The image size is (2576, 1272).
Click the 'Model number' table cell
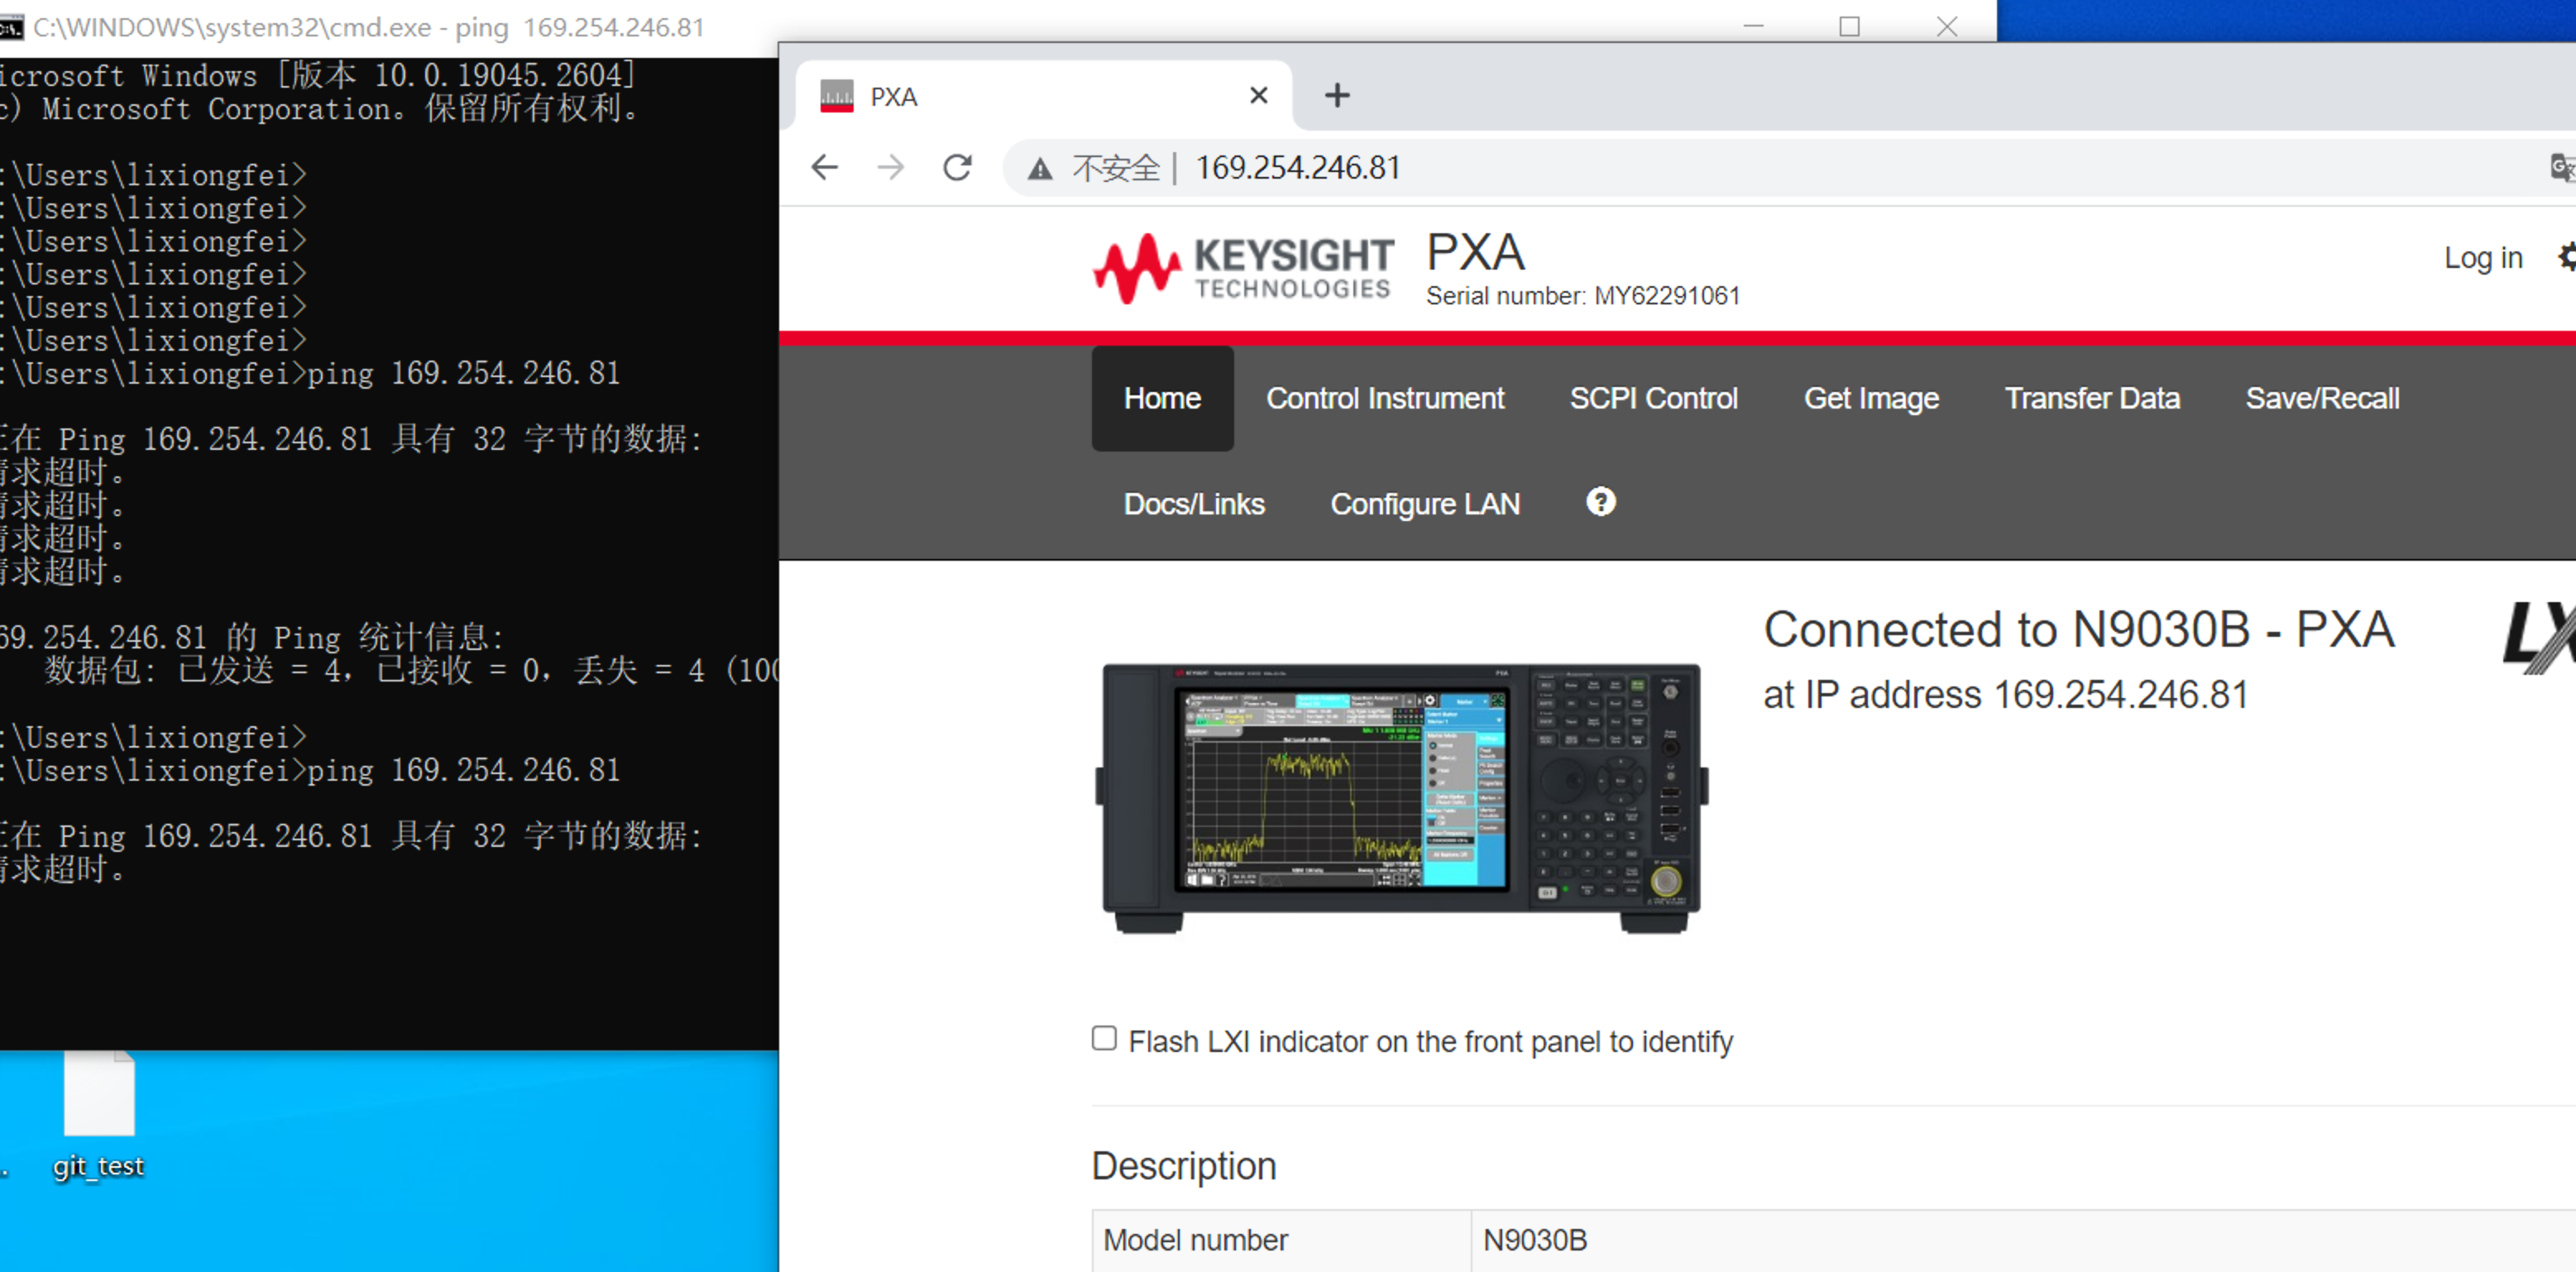click(x=1281, y=1240)
